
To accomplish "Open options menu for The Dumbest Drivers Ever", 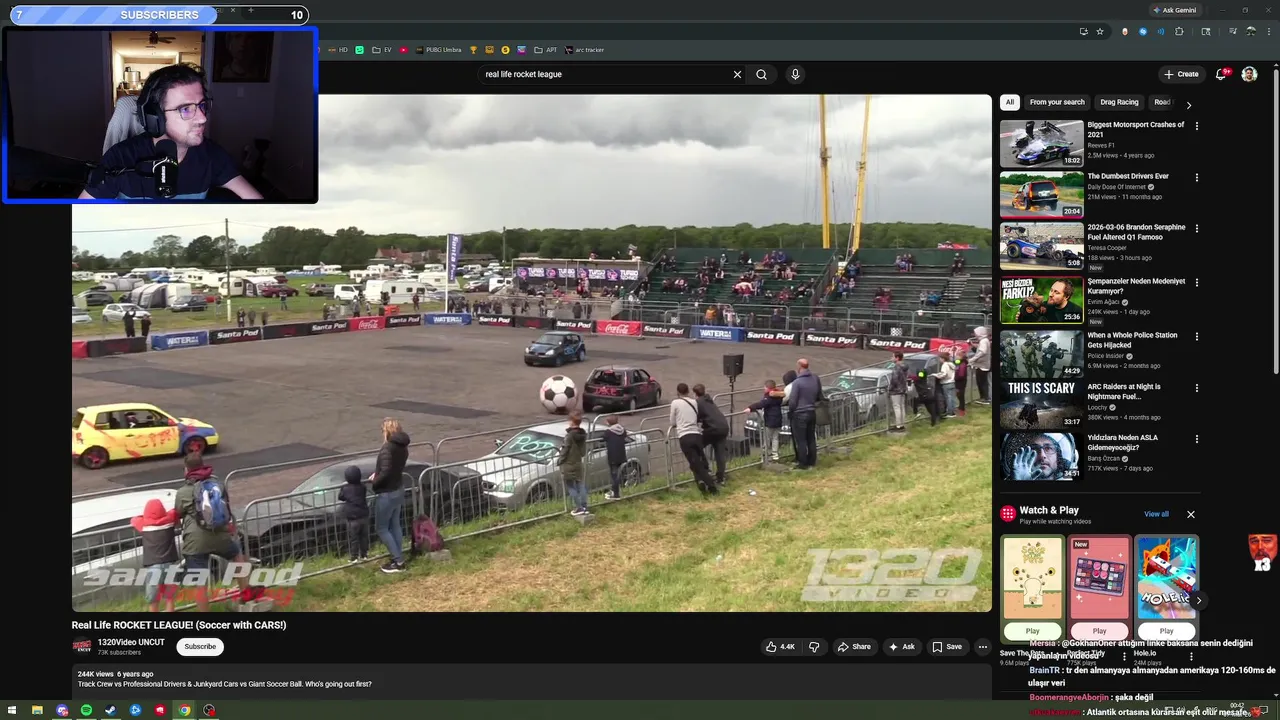I will click(1196, 177).
